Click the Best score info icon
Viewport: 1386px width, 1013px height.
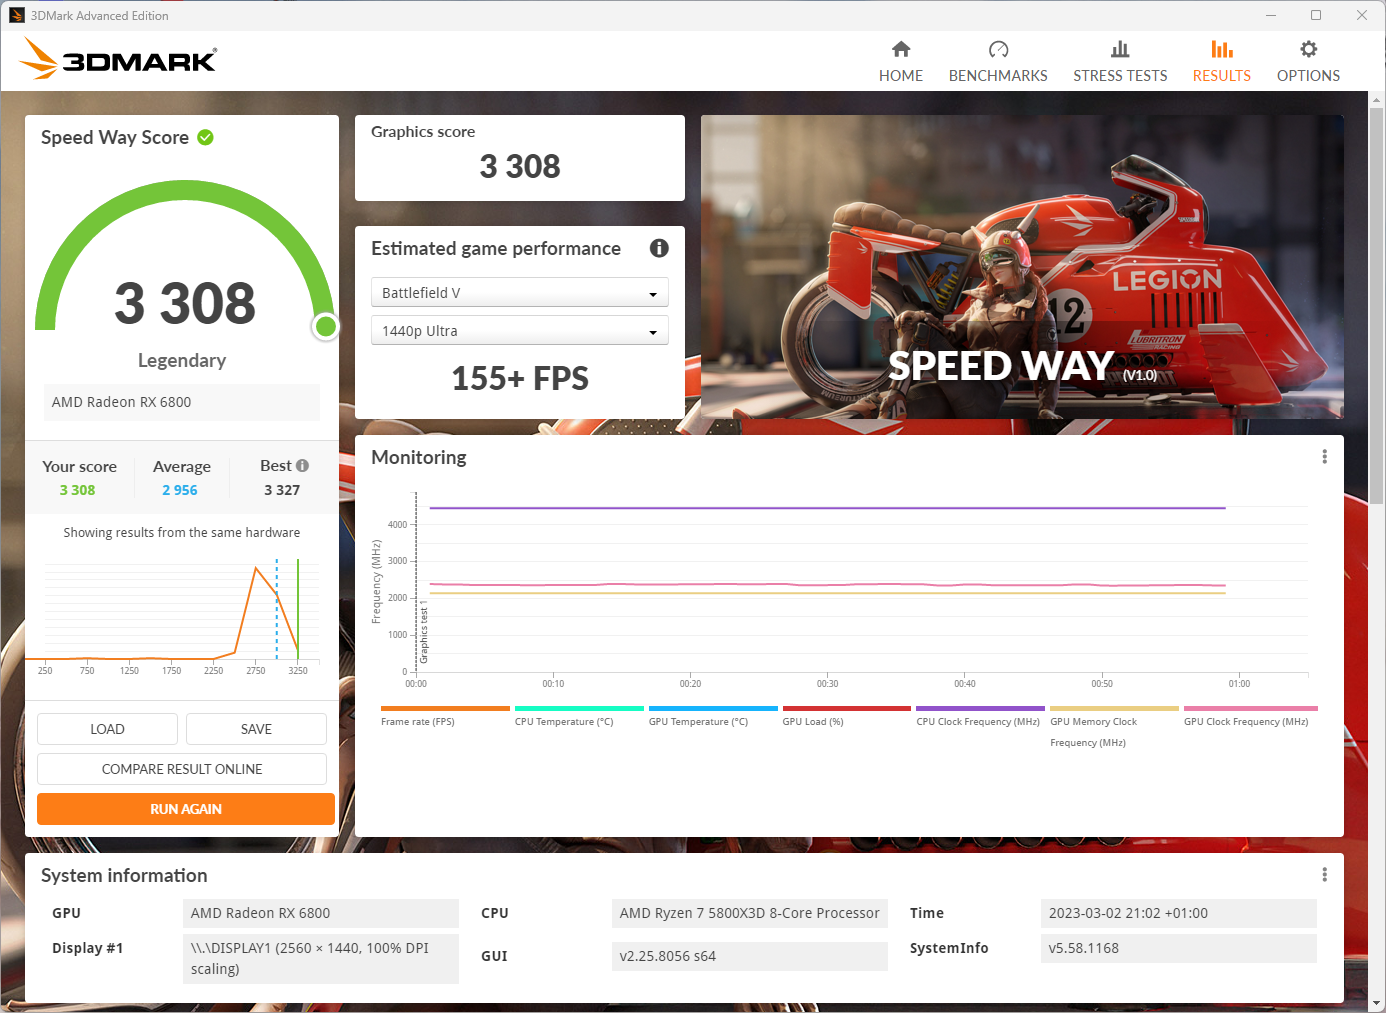302,465
